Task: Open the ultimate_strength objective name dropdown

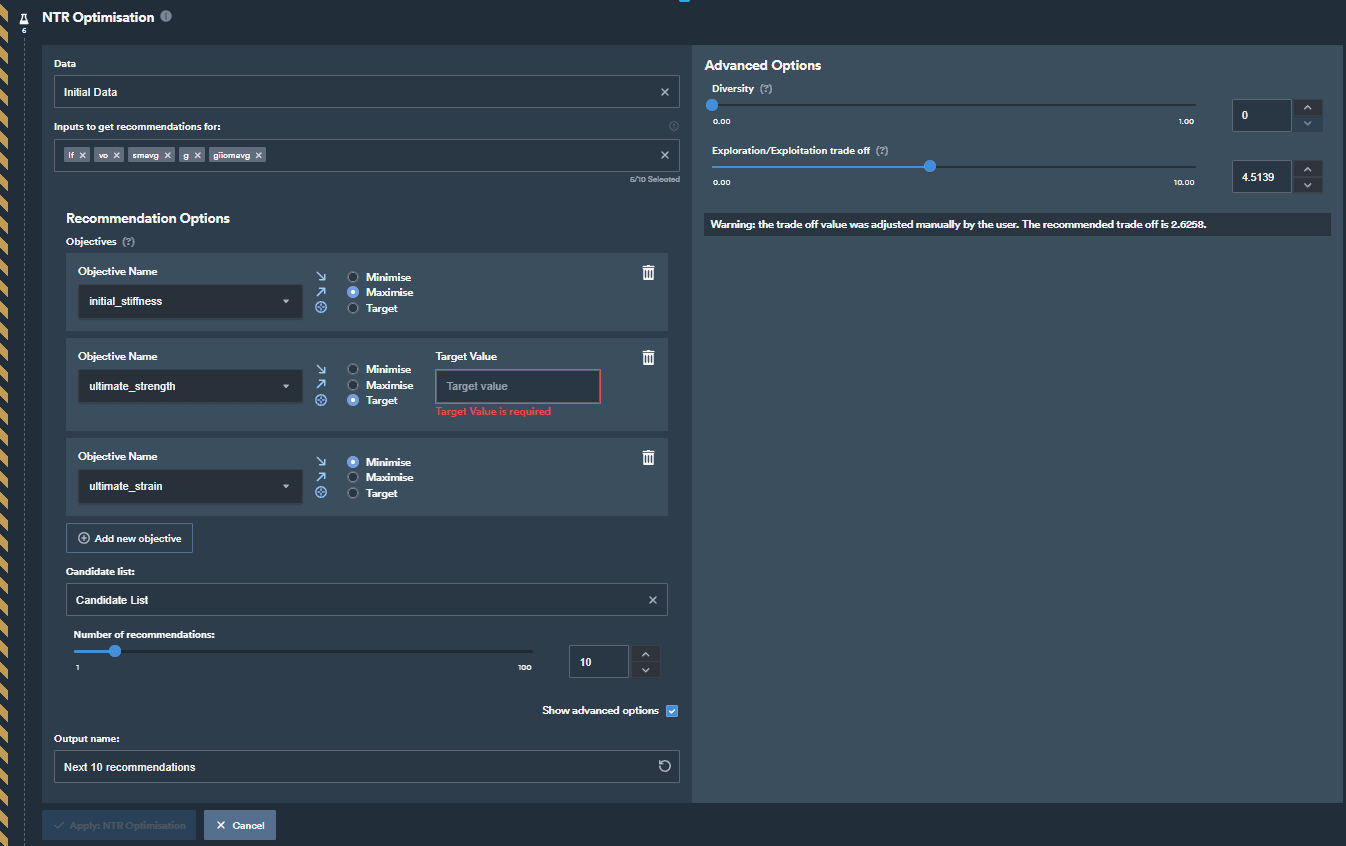Action: pos(190,386)
